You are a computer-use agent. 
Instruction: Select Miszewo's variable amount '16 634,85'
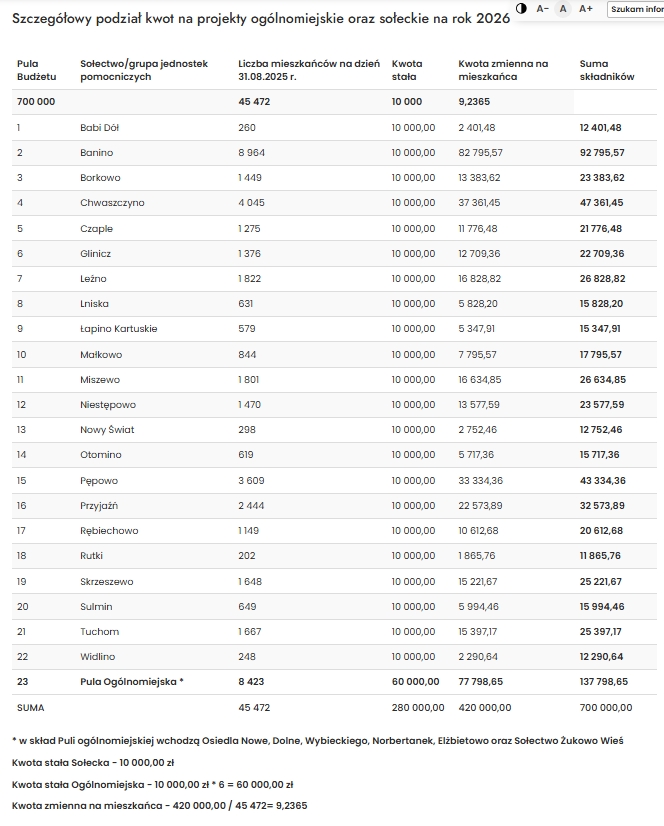click(480, 380)
